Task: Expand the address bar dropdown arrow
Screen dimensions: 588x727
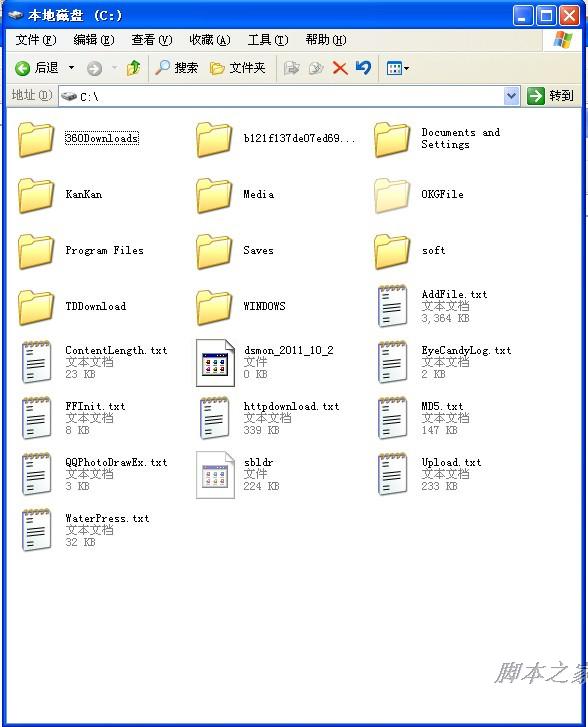Action: pos(511,96)
